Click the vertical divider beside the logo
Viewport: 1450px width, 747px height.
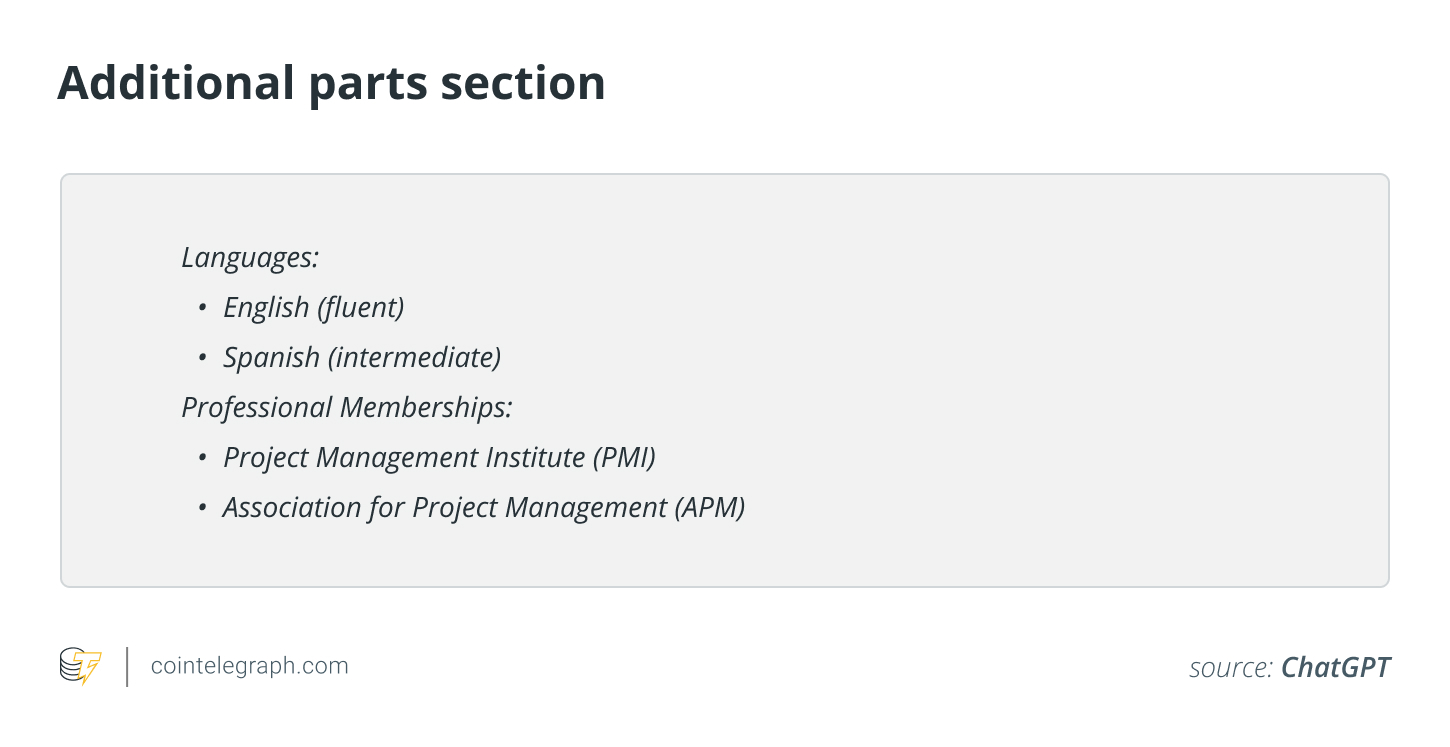(x=127, y=667)
